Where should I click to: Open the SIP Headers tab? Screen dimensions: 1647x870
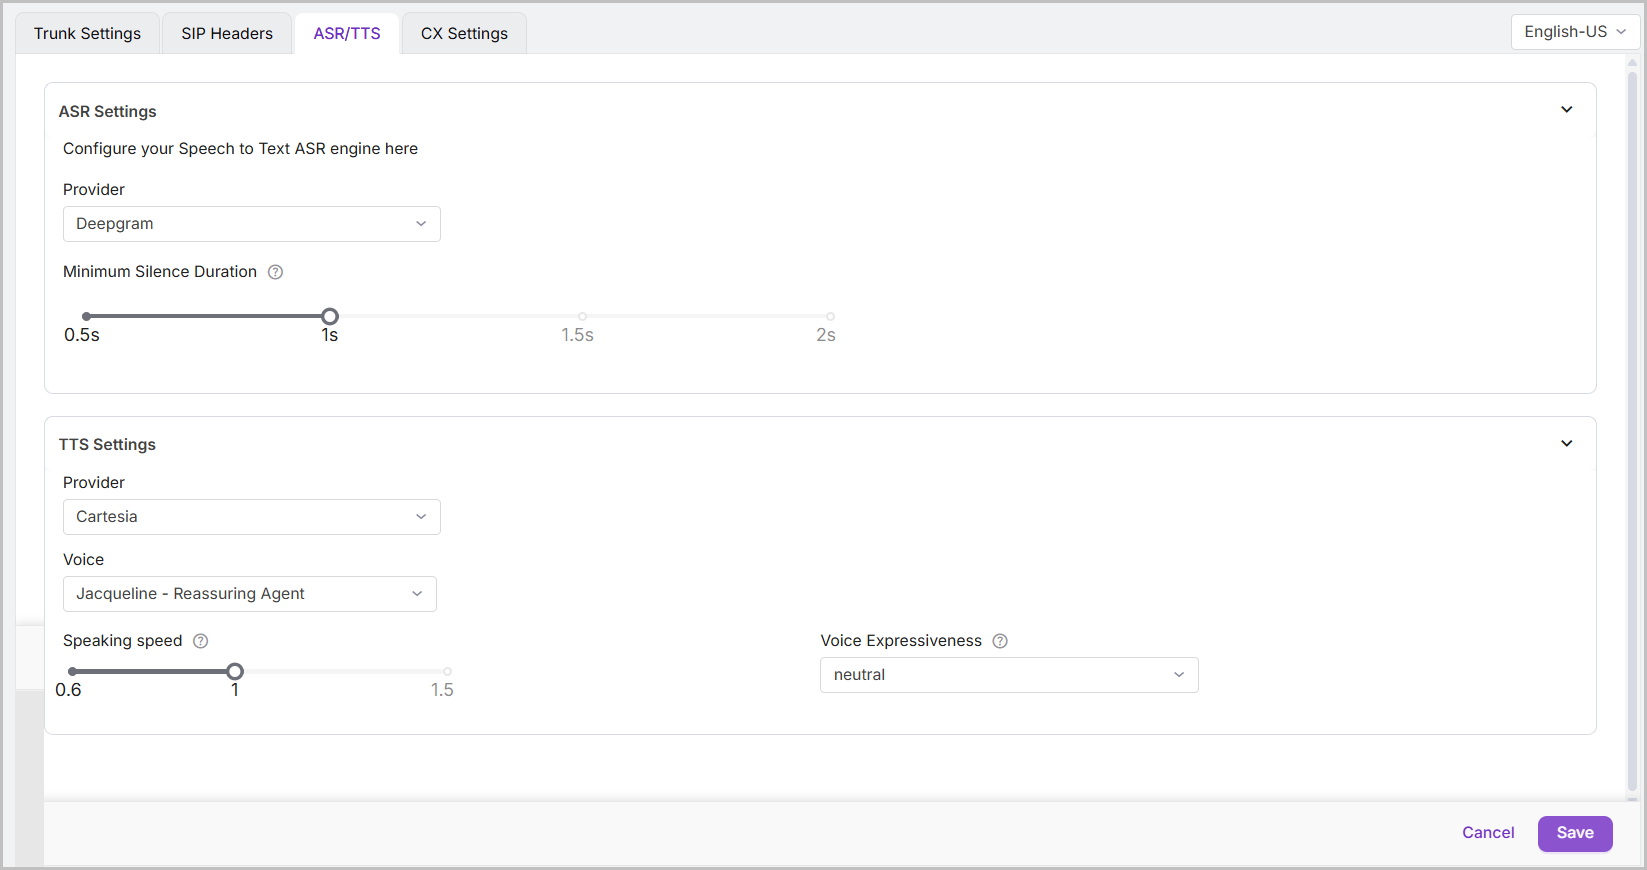coord(227,33)
